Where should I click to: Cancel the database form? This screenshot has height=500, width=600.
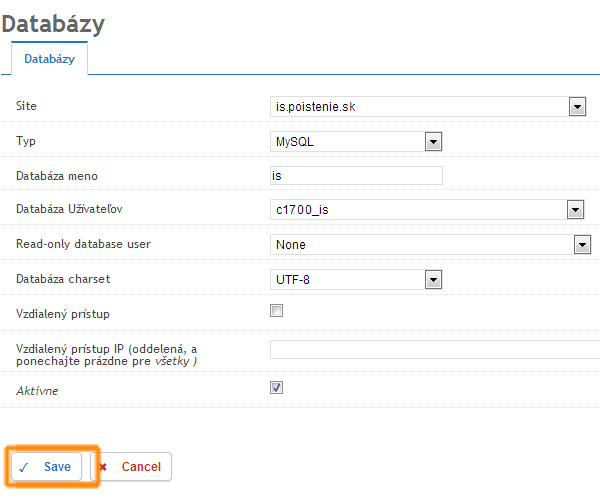(x=132, y=467)
